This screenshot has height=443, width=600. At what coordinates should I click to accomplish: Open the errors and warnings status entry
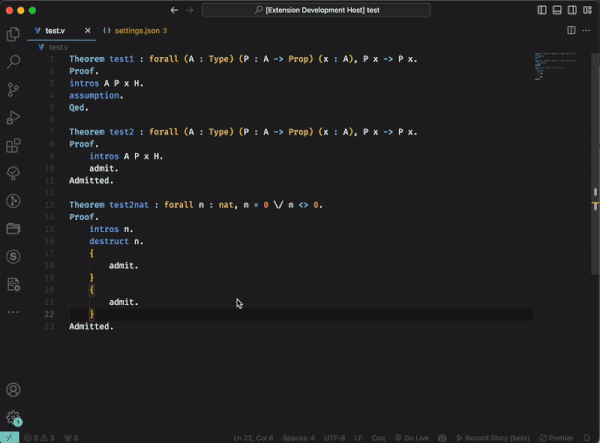39,438
